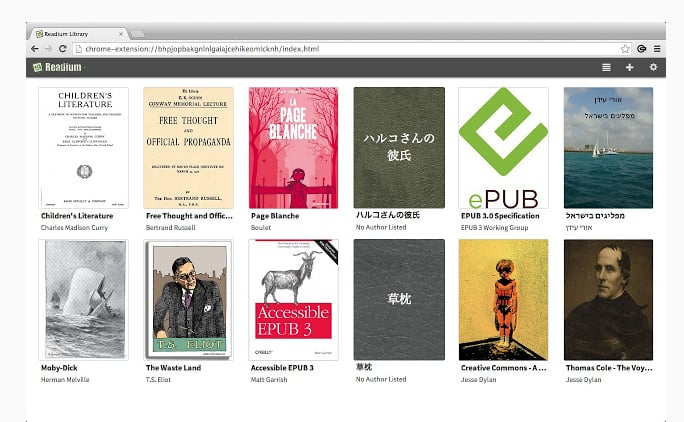Bookmark page with star icon
The width and height of the screenshot is (684, 422).
(625, 49)
